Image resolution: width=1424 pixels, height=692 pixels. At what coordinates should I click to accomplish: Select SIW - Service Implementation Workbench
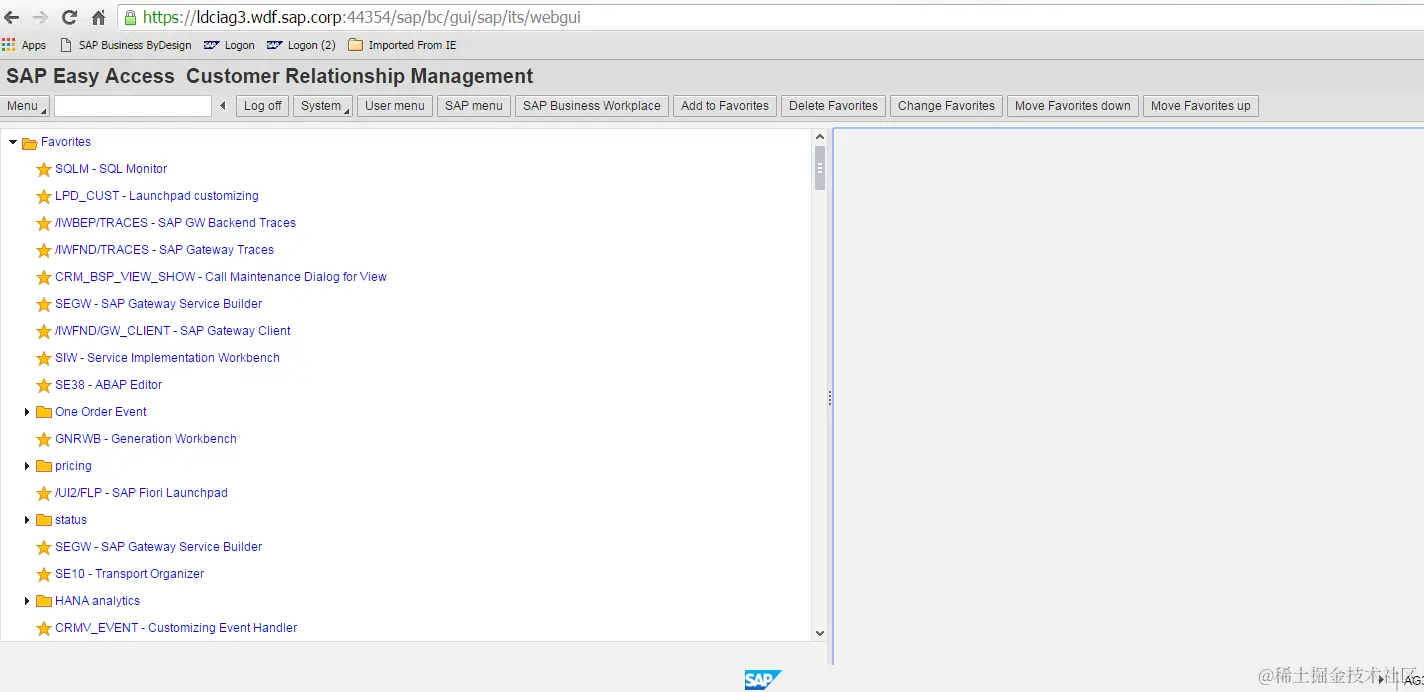point(167,358)
